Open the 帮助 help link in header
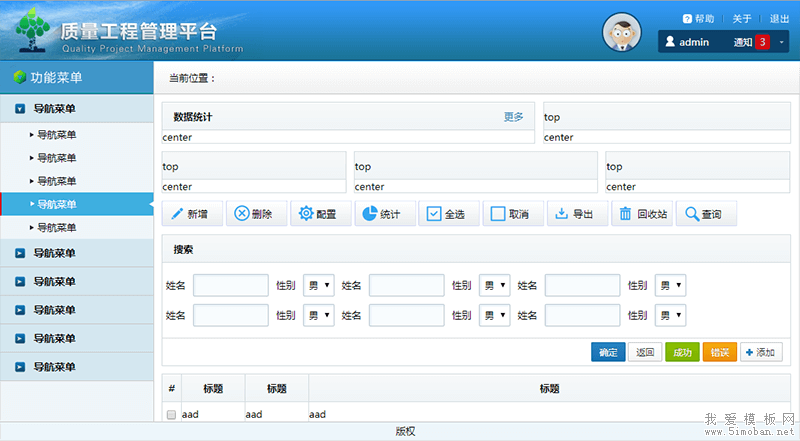The image size is (800, 441). coord(698,18)
